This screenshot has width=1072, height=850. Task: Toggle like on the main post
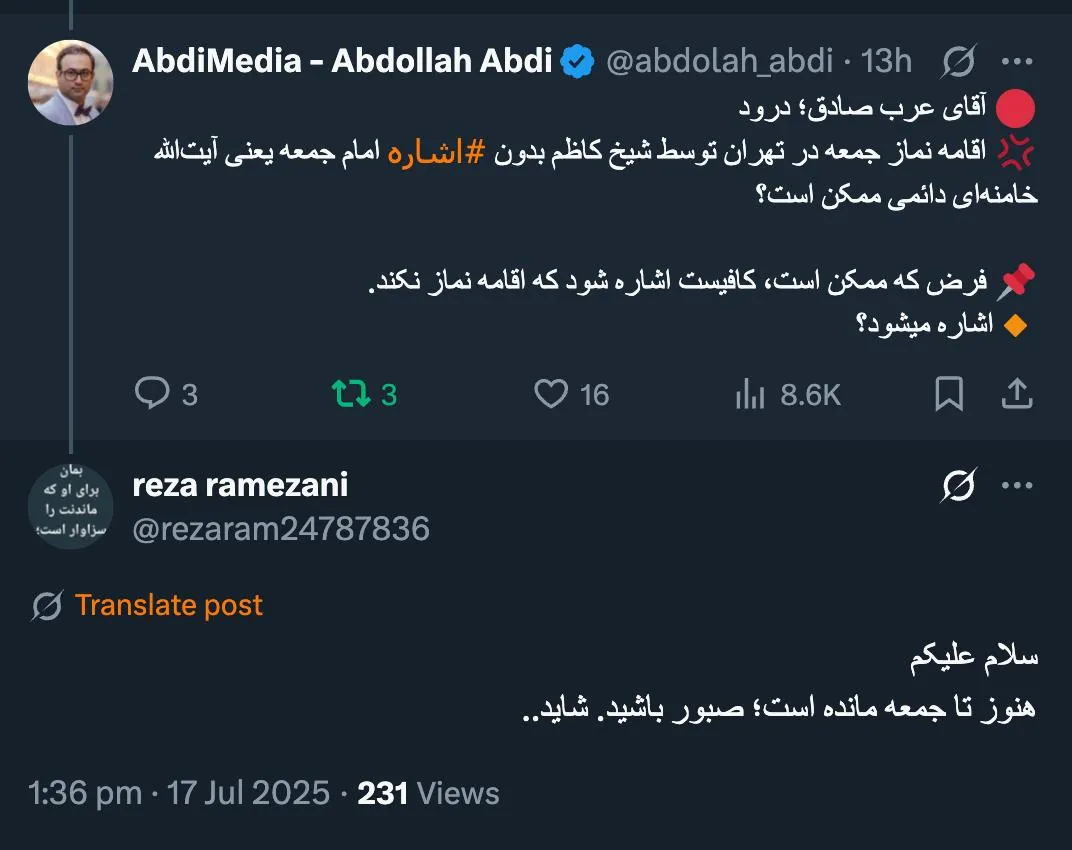(x=551, y=394)
